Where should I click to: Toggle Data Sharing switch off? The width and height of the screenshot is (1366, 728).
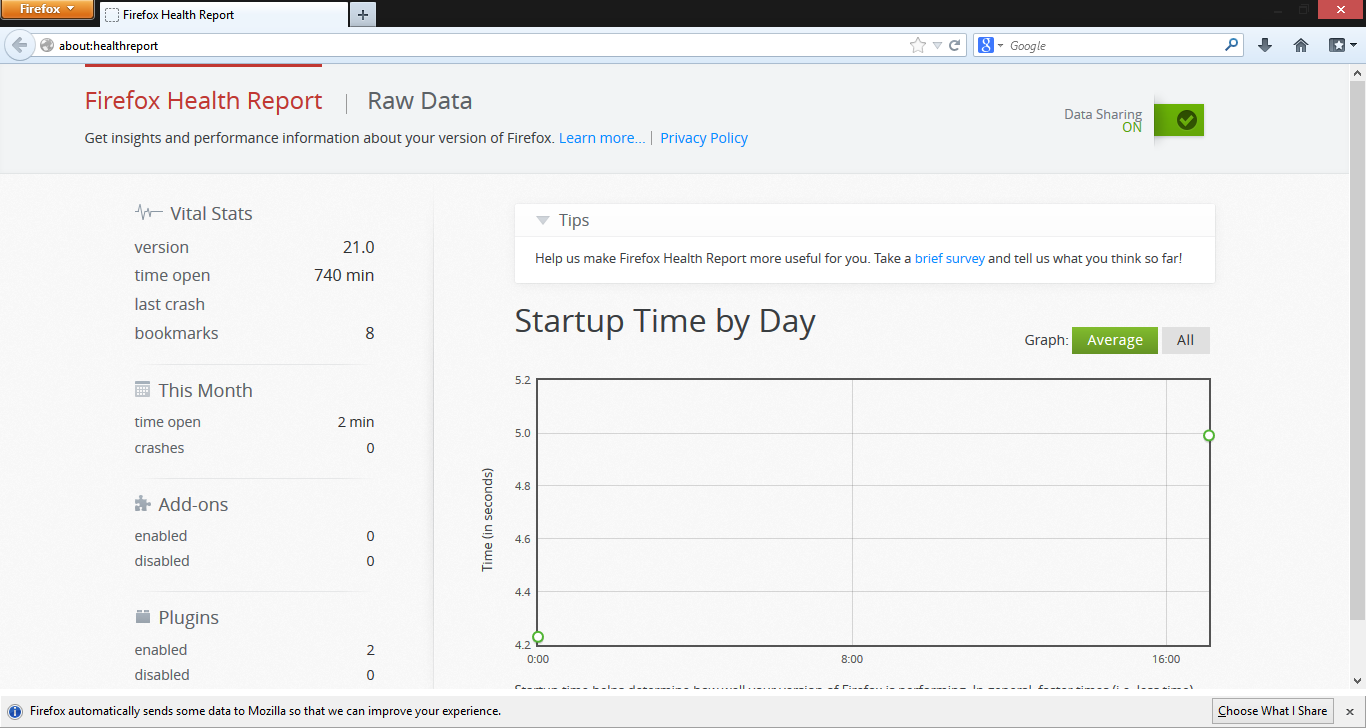pos(1179,120)
